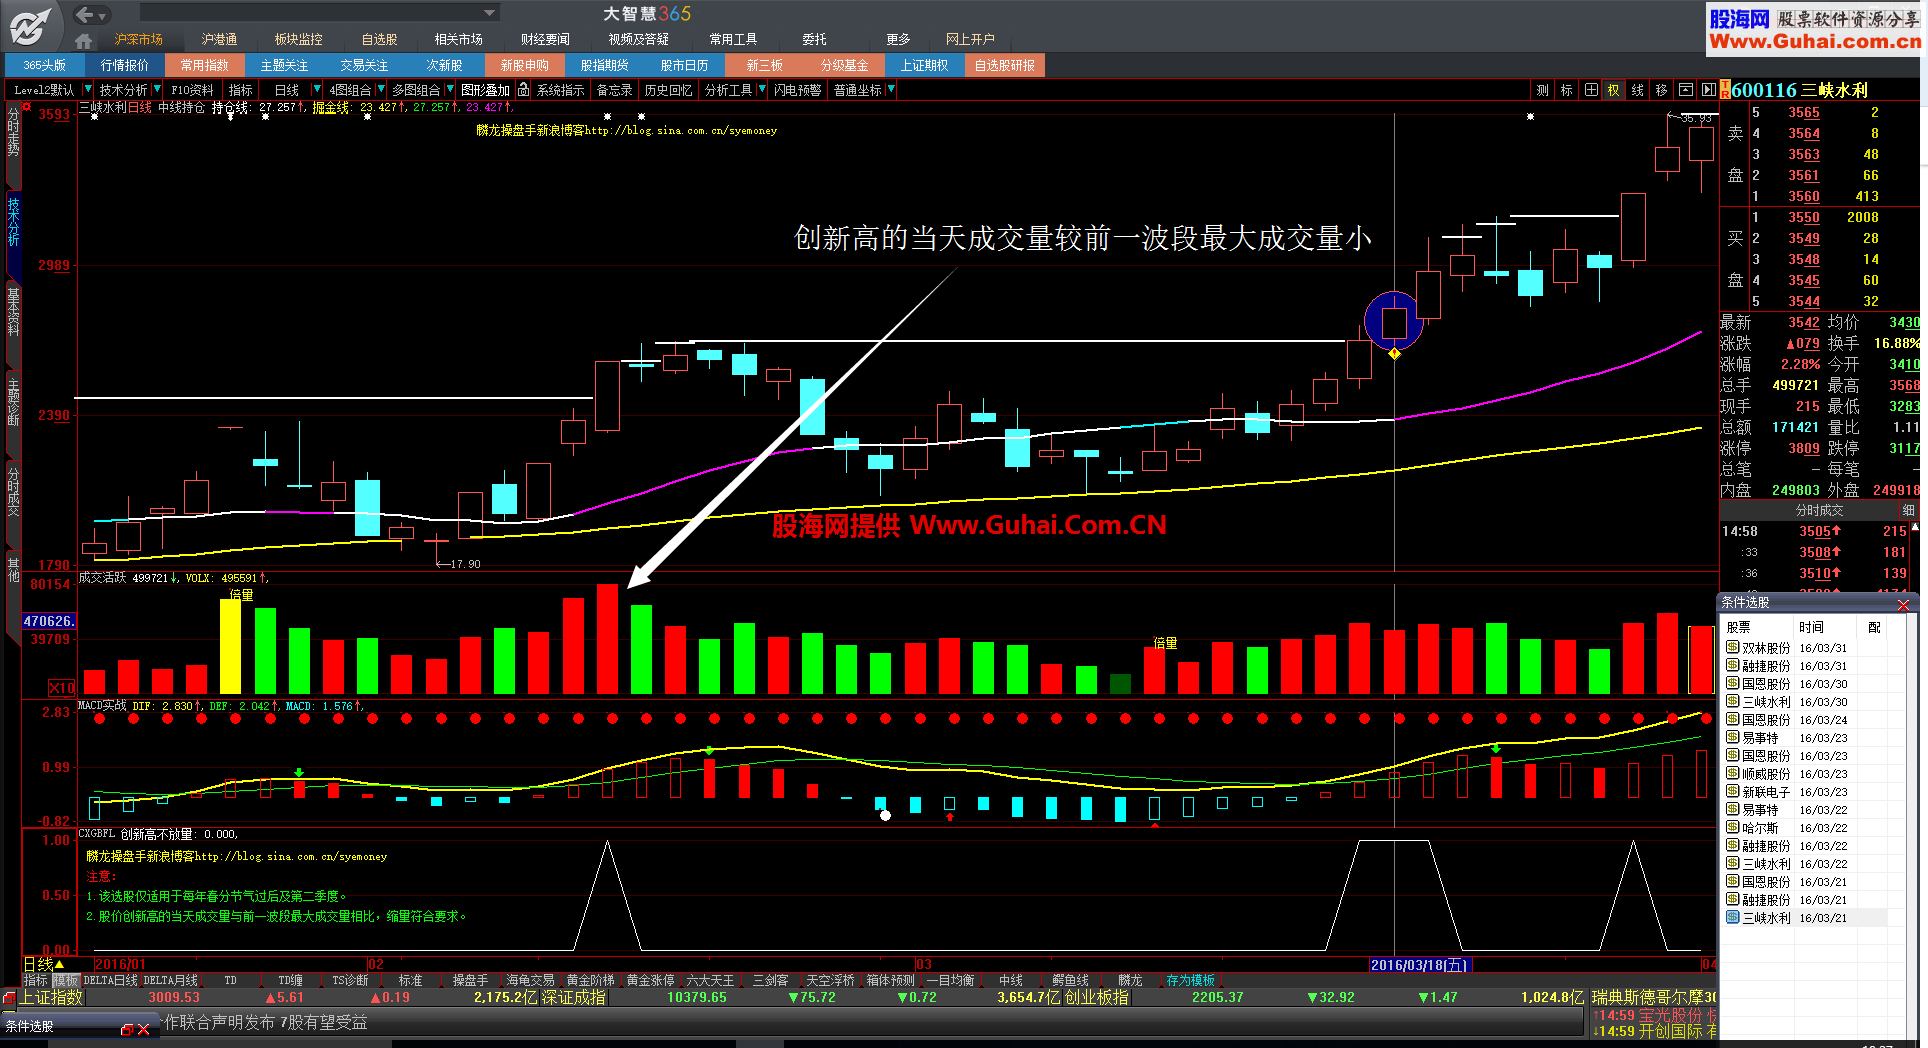Select the 新联电子 16/03/23 row
The image size is (1928, 1048).
(x=1806, y=792)
